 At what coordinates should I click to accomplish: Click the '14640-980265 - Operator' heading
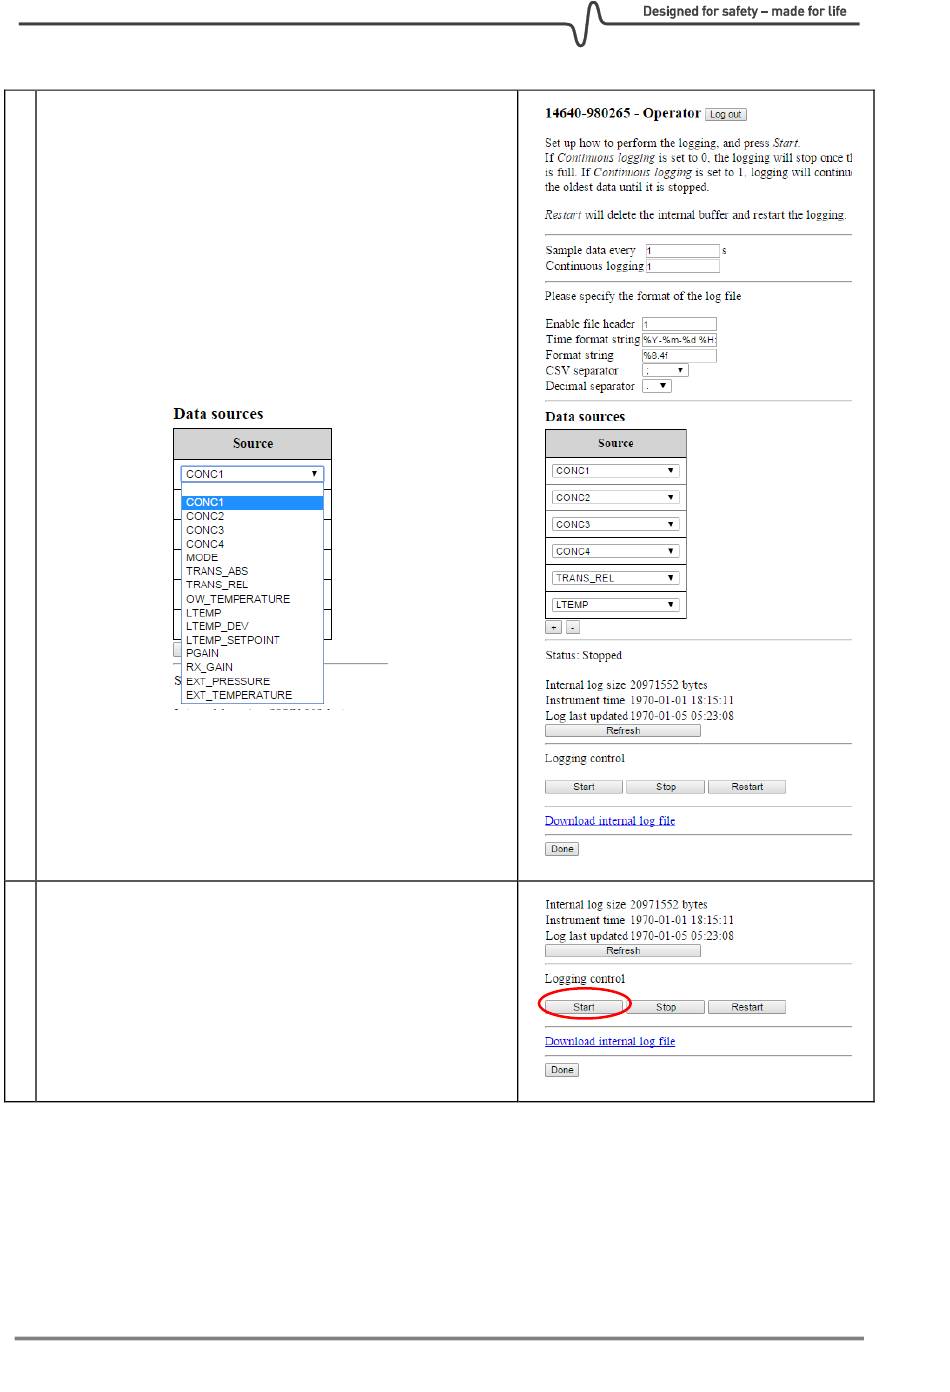[623, 114]
